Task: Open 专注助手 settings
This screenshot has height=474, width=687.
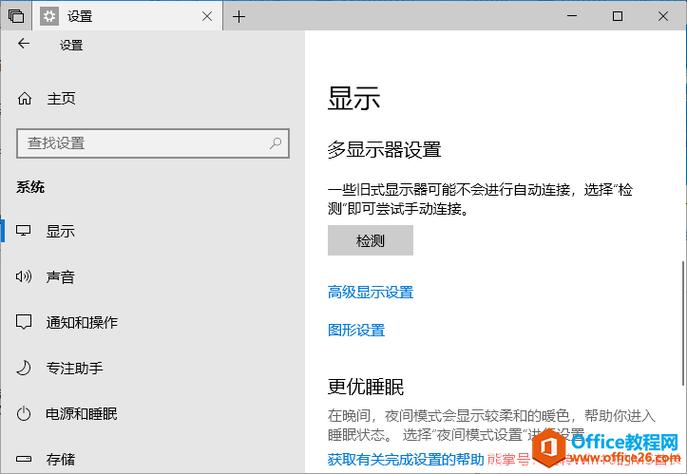Action: pyautogui.click(x=74, y=368)
